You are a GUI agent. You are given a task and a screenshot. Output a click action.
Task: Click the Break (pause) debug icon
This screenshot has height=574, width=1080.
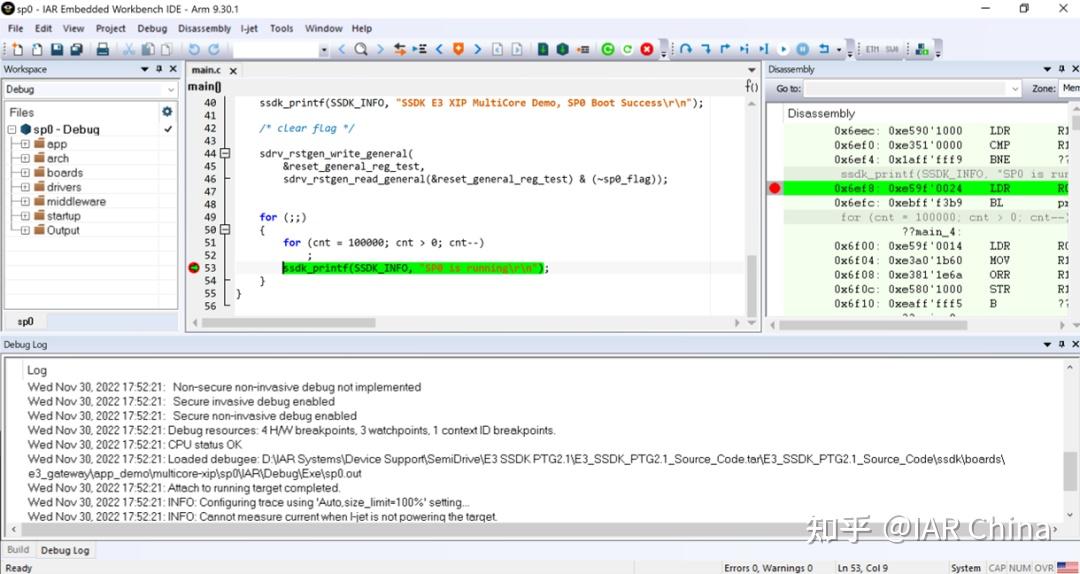(802, 49)
